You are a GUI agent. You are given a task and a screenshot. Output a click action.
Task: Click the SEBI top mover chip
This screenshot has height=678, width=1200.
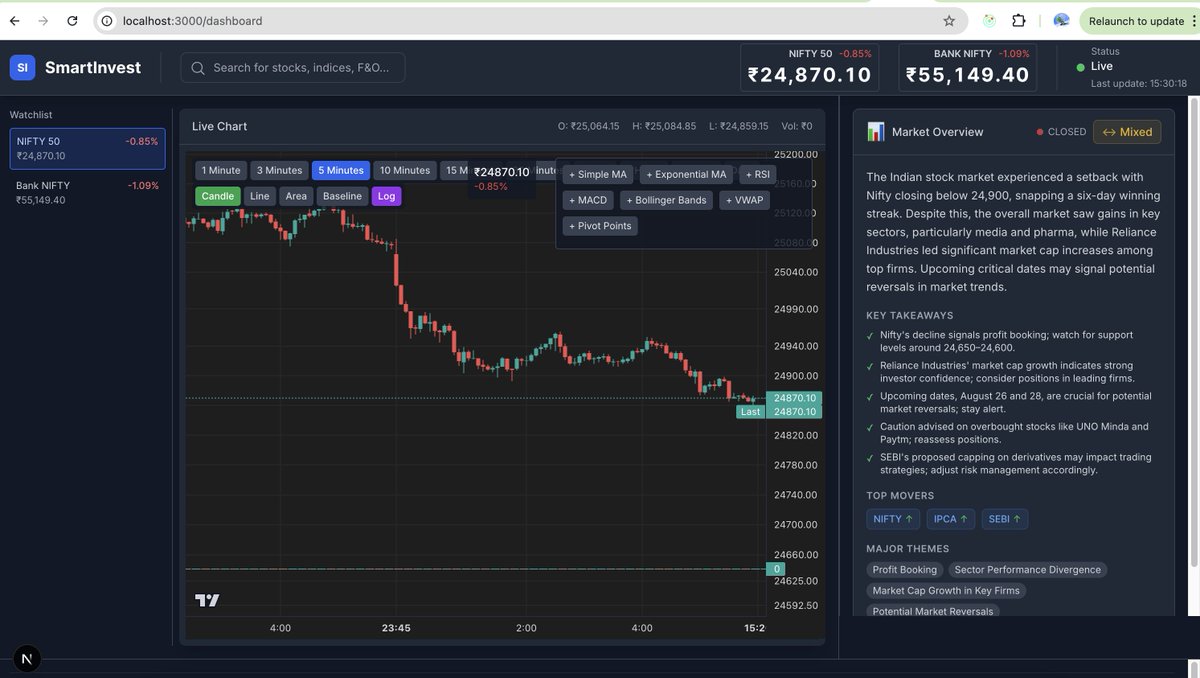pos(1004,519)
